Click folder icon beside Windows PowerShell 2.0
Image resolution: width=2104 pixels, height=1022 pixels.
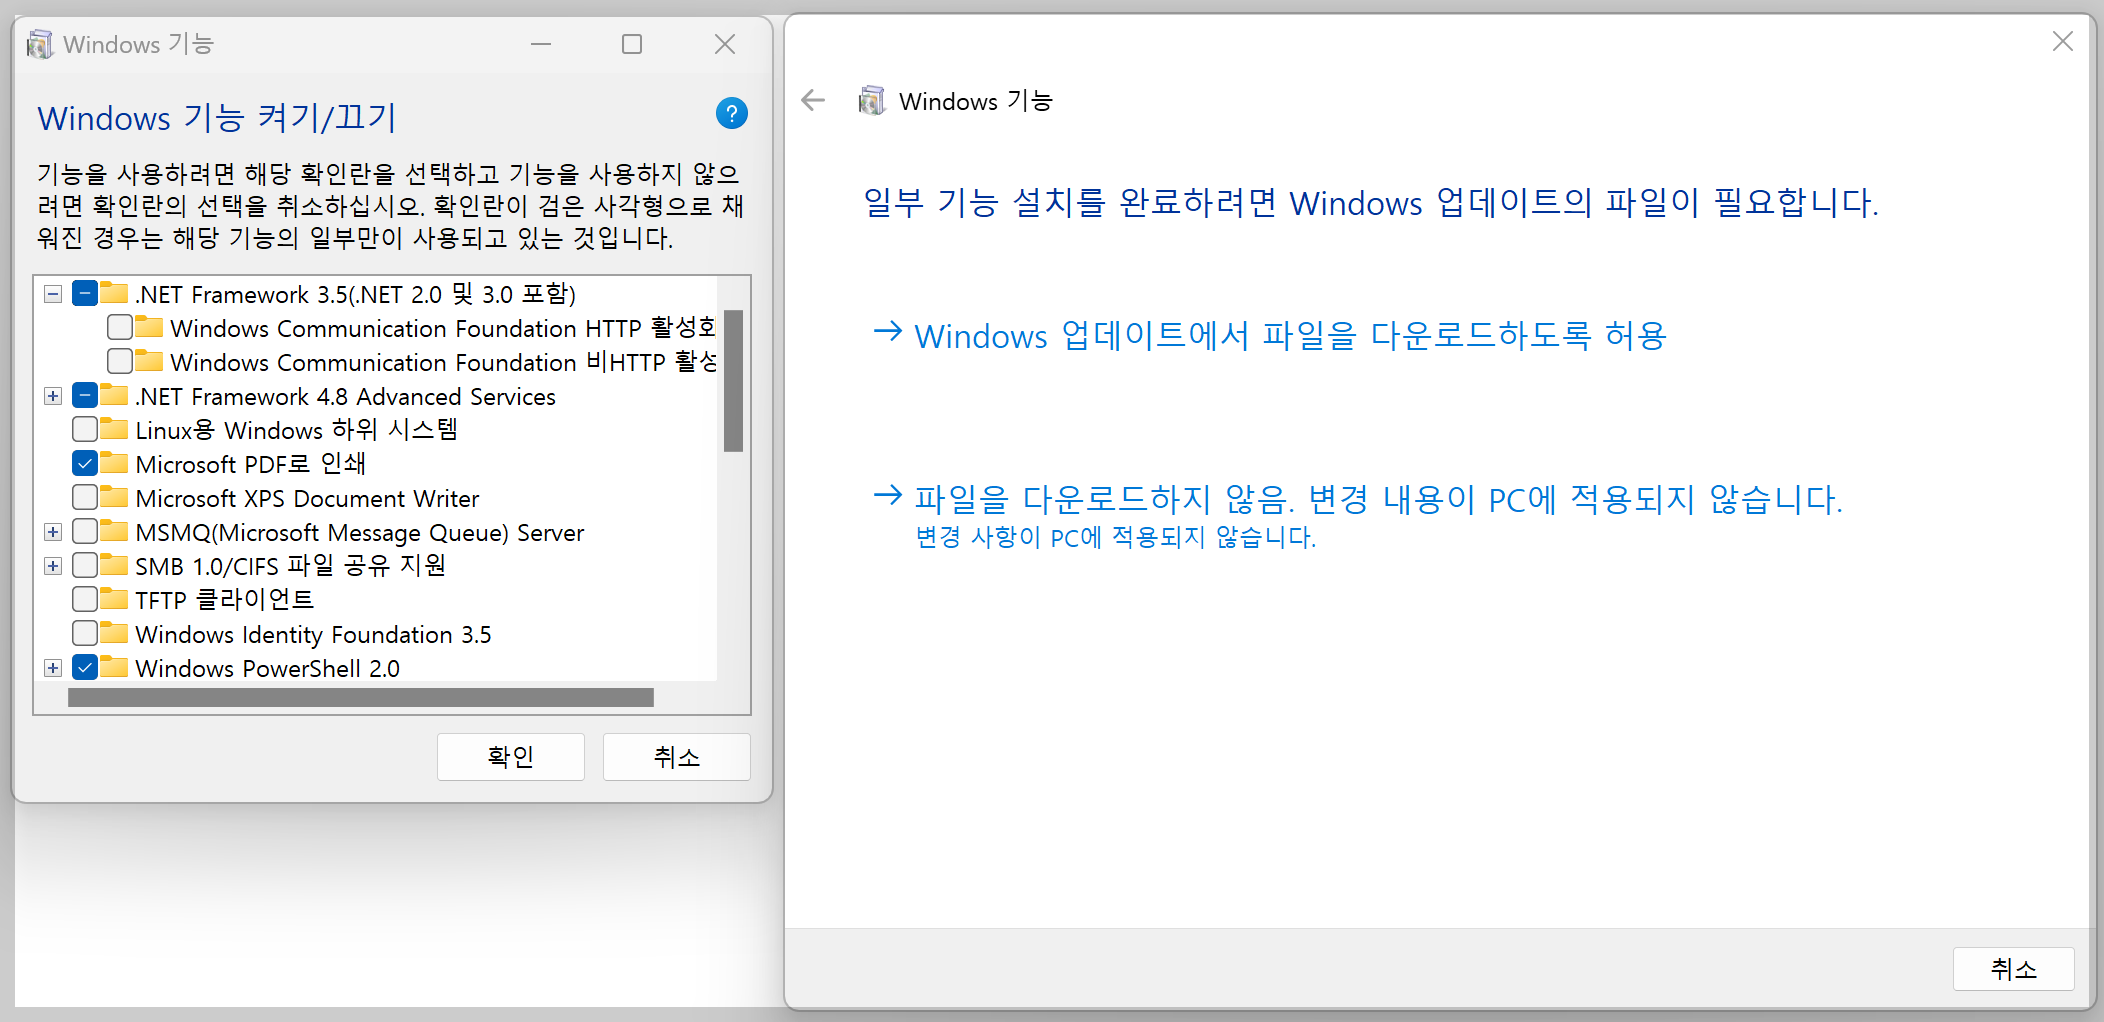coord(114,668)
